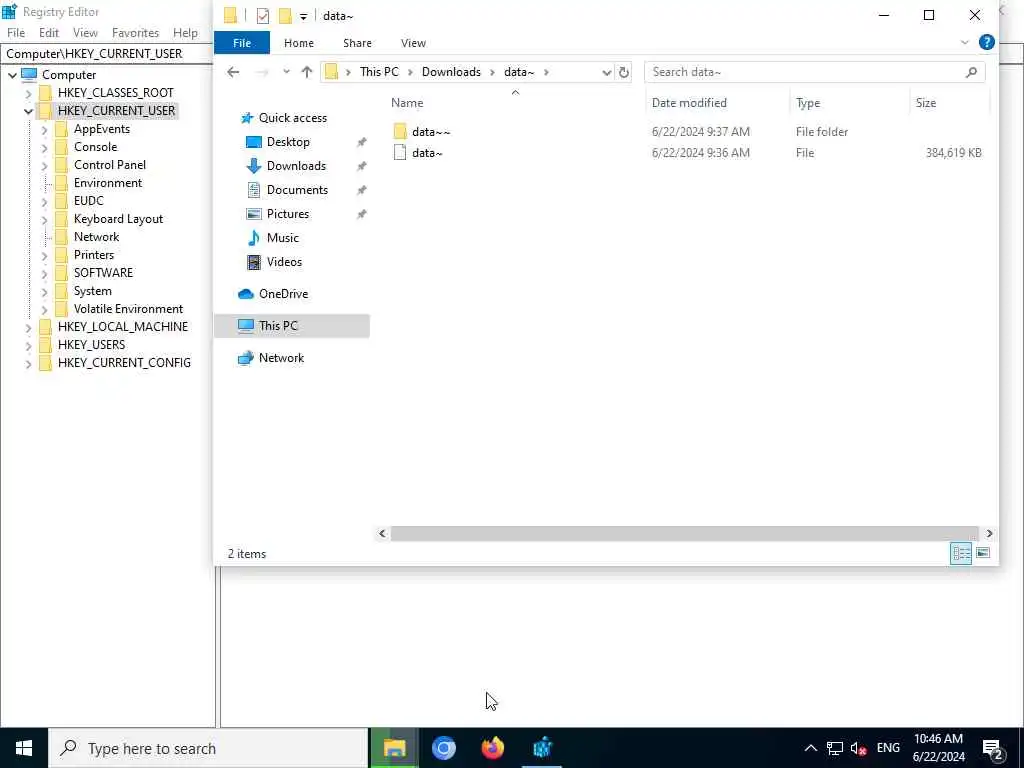Launch Chrome from the taskbar
1024x768 pixels.
point(443,748)
